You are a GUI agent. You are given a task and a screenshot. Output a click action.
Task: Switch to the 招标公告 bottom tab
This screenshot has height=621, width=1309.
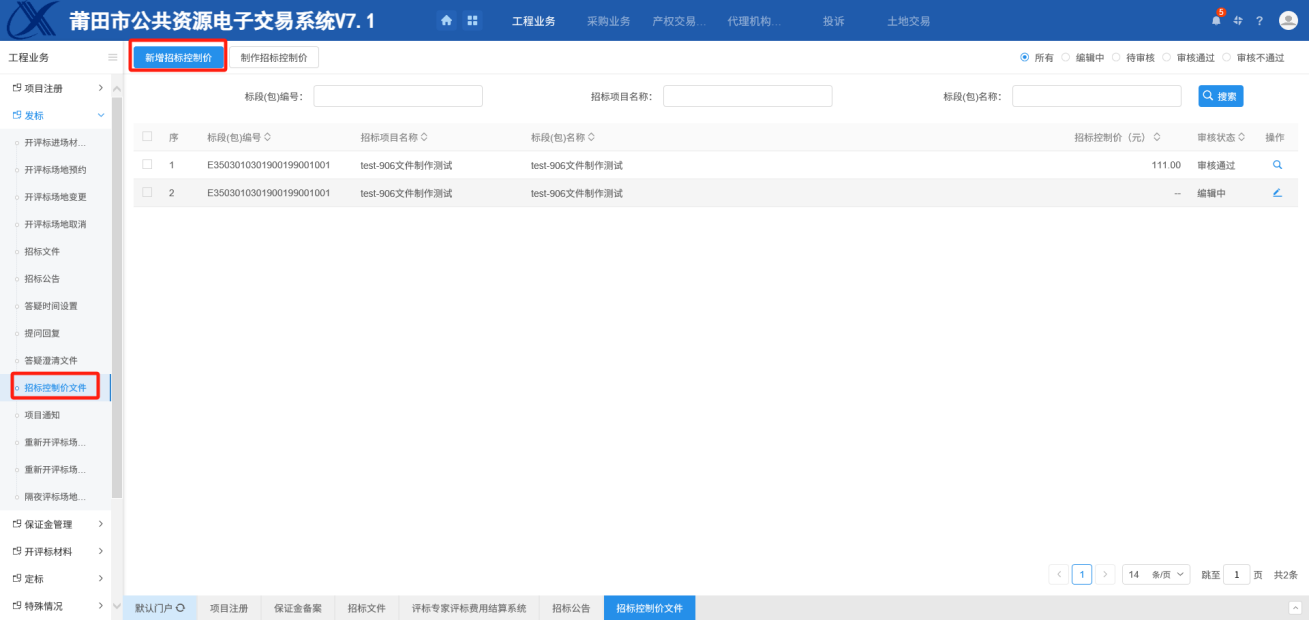click(x=571, y=608)
